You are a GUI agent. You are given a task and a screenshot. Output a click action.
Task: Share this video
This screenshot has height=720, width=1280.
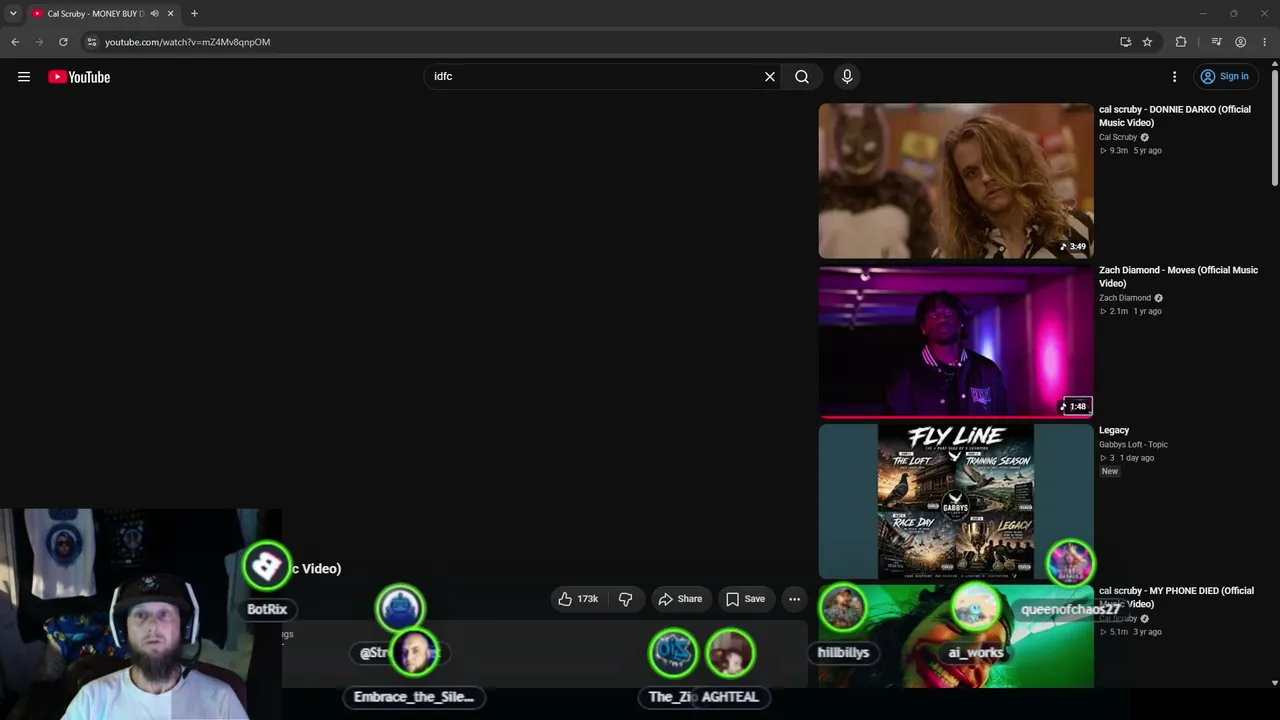click(680, 599)
